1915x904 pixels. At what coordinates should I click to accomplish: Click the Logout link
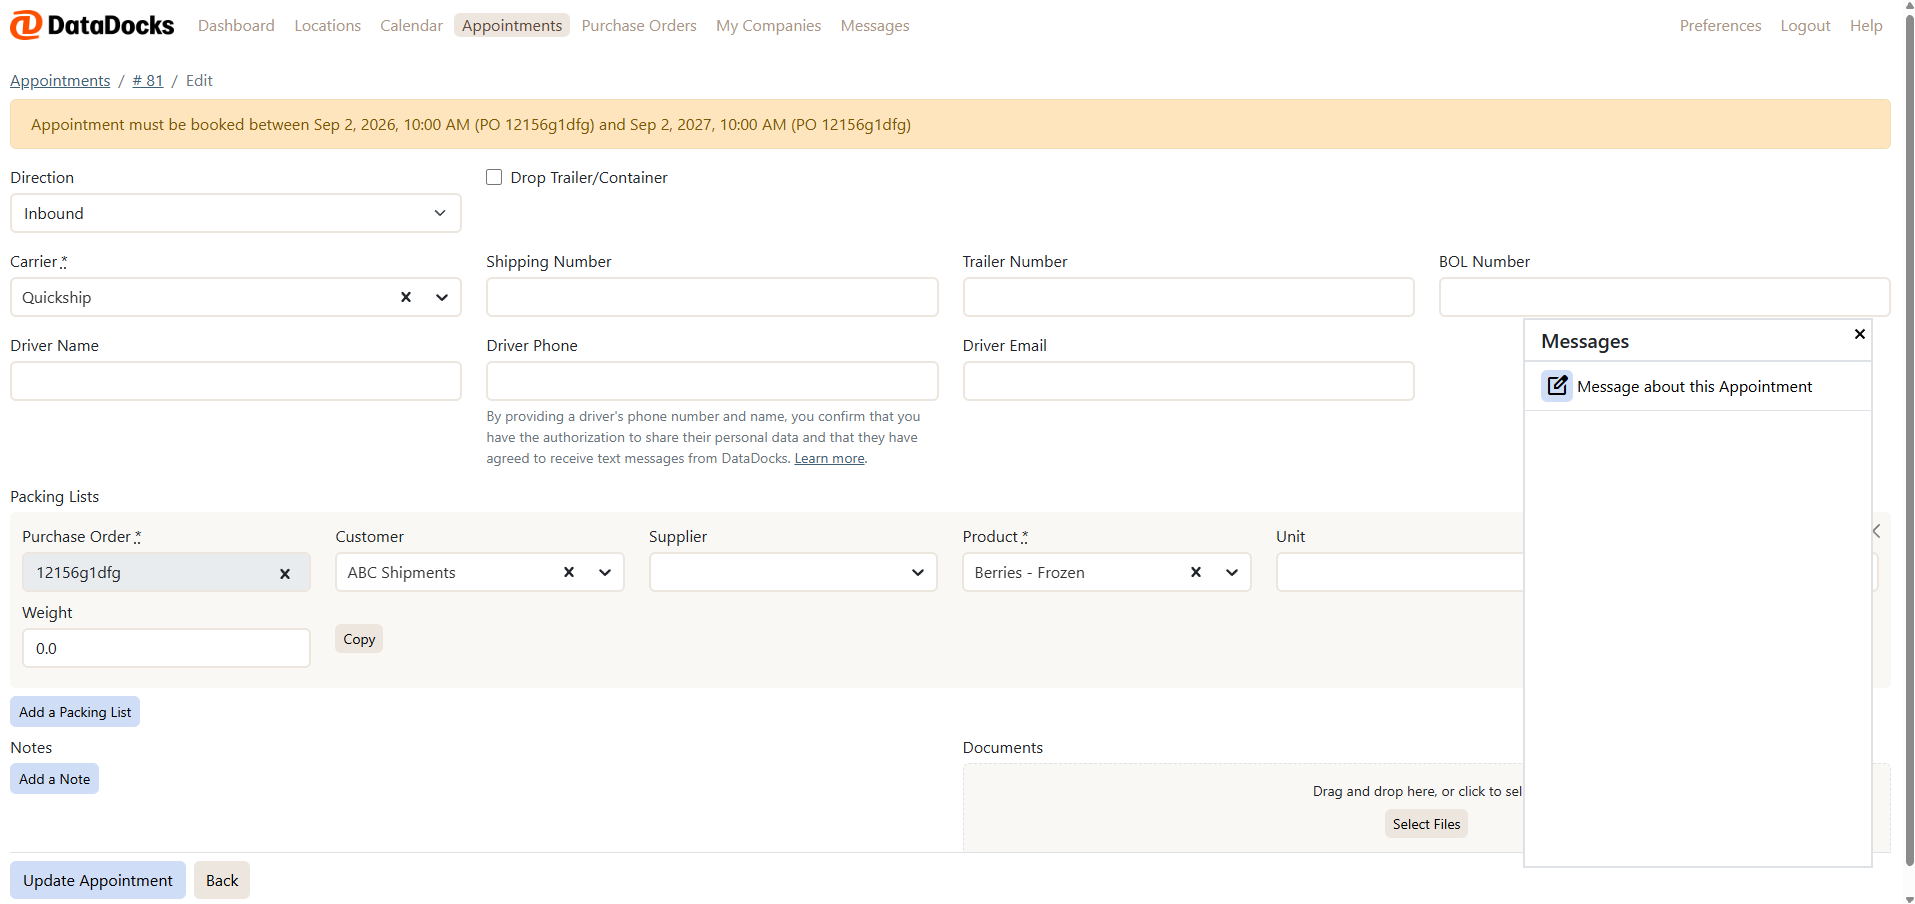tap(1805, 25)
